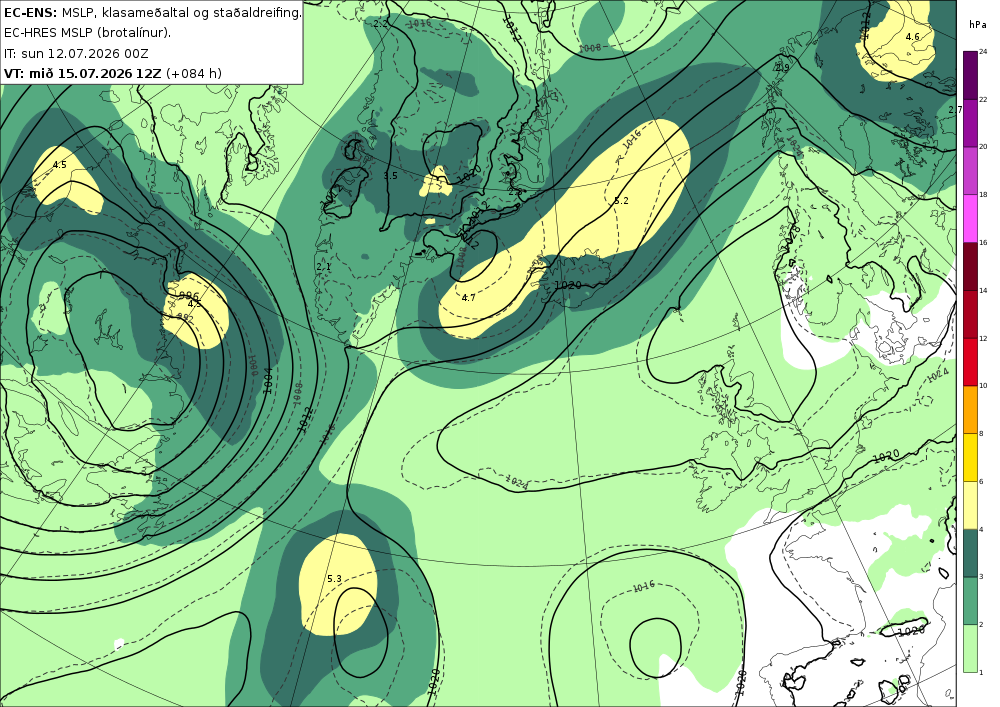Click the dark maroon 14–16 hPa legend swatch
This screenshot has width=1000, height=707.
click(970, 266)
